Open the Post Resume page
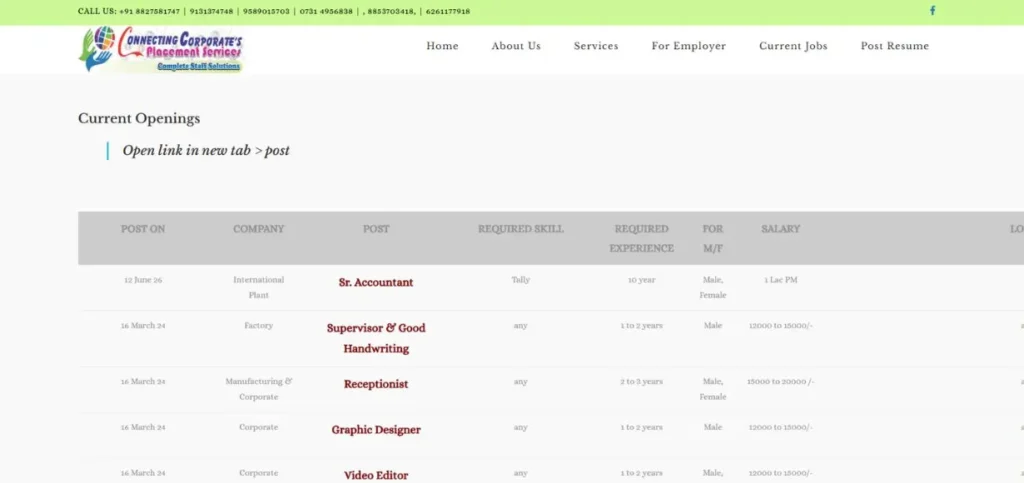This screenshot has height=483, width=1024. [x=894, y=46]
